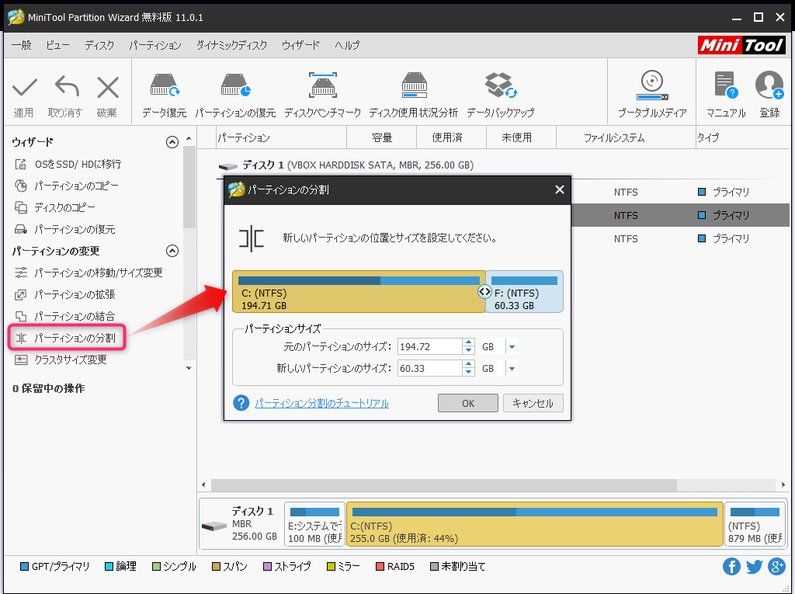The height and width of the screenshot is (594, 795).
Task: Click the 破棄 (Discard) X icon
Action: point(108,87)
